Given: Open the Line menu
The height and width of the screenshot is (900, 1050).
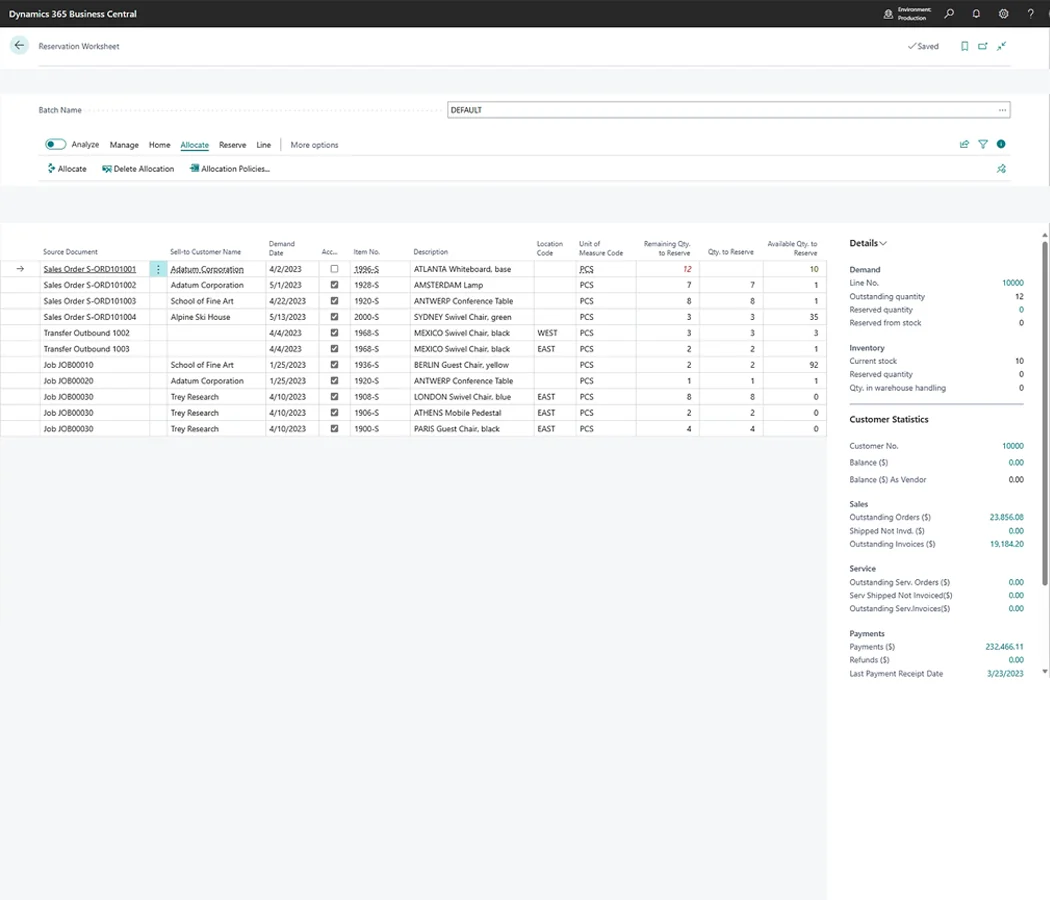Looking at the screenshot, I should point(264,145).
